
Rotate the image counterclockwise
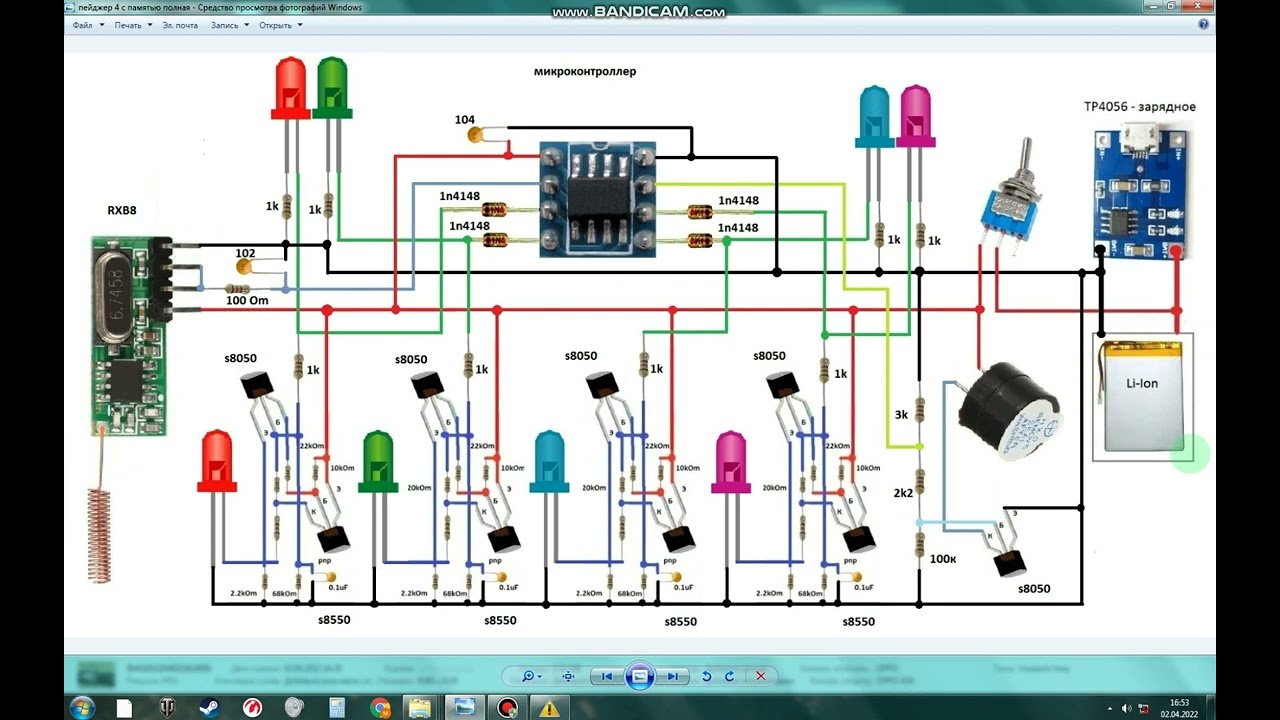pyautogui.click(x=706, y=676)
